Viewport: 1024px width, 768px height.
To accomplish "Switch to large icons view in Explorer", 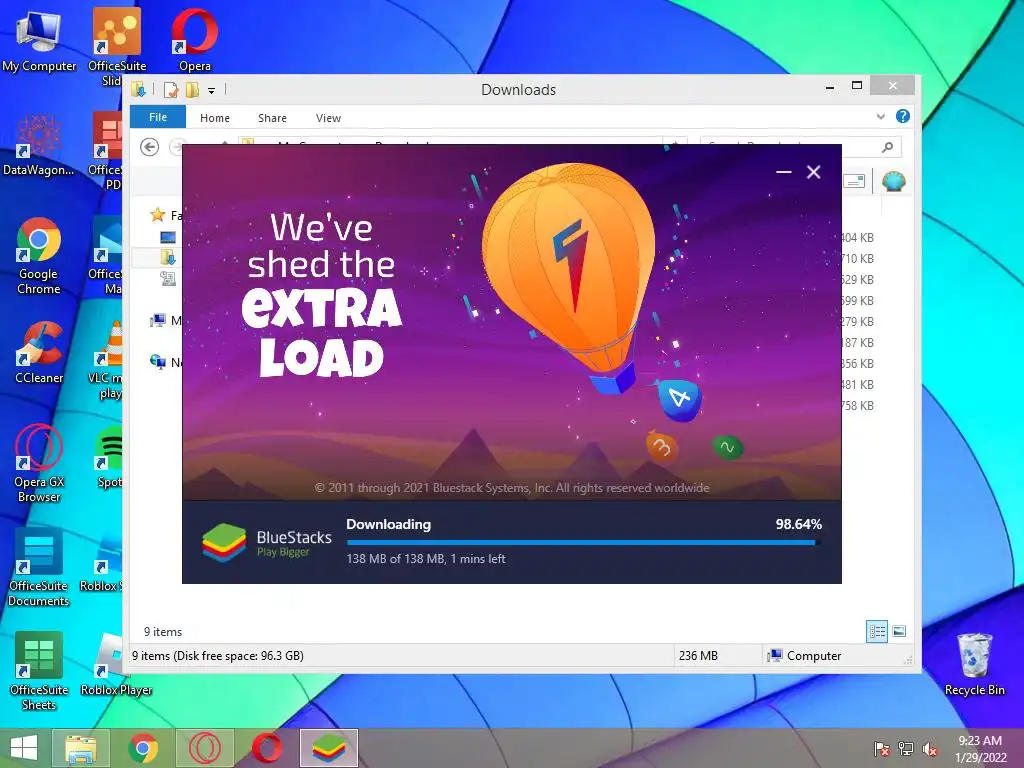I will [899, 631].
